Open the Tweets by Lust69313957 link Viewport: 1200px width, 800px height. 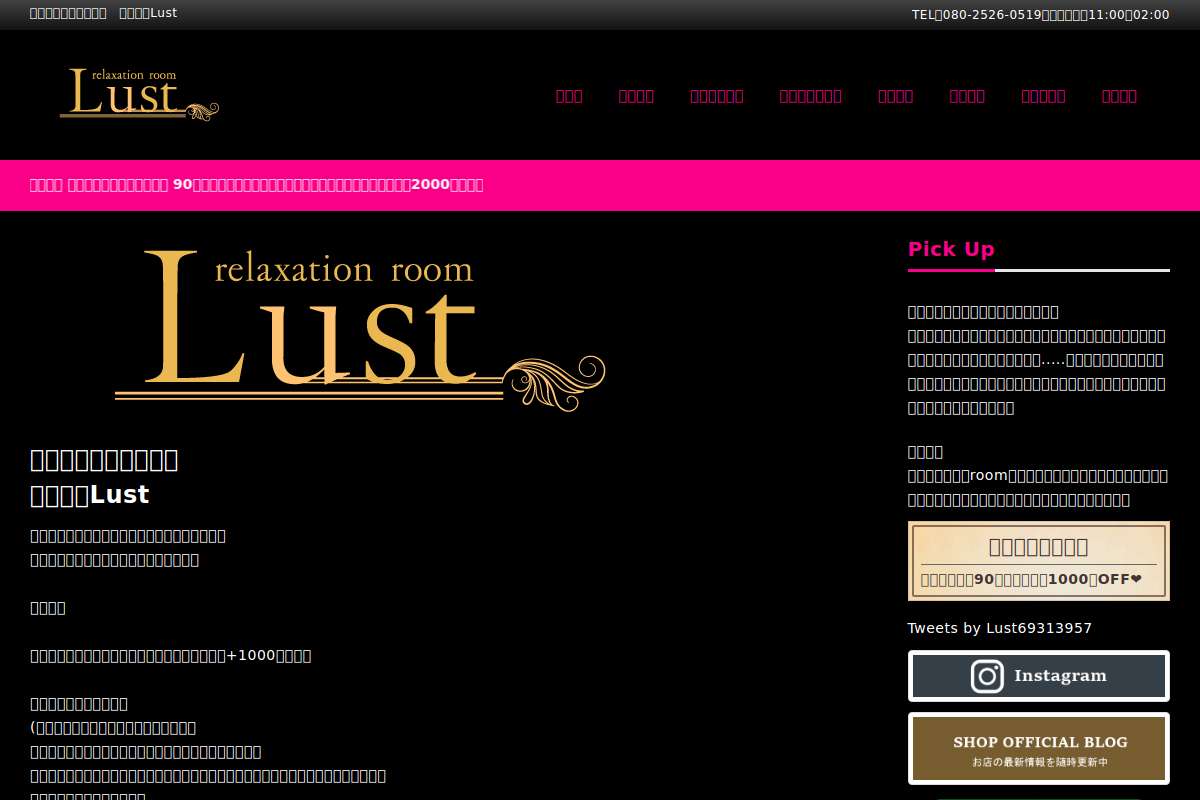point(999,628)
